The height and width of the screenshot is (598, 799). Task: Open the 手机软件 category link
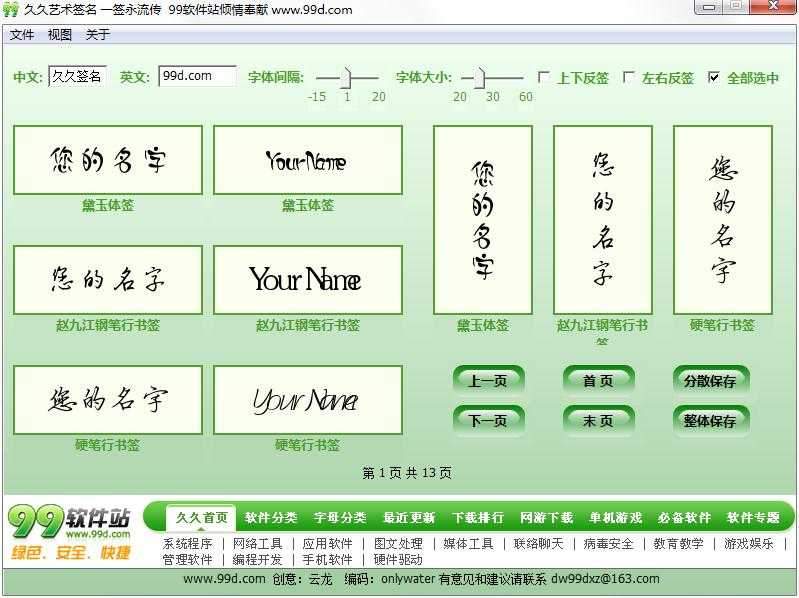[328, 559]
